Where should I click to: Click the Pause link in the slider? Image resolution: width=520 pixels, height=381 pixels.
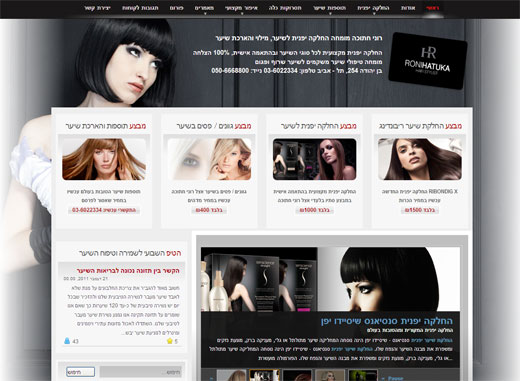[x=395, y=378]
